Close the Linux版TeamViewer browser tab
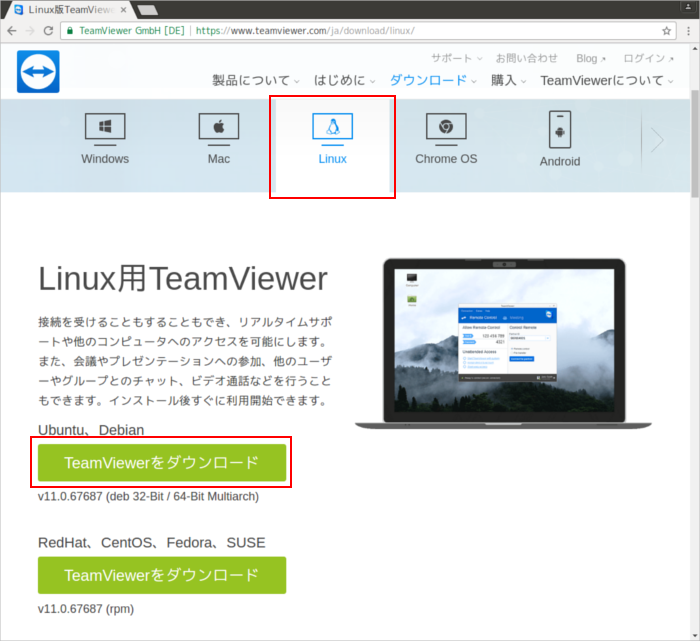The width and height of the screenshot is (700, 641). [x=124, y=9]
